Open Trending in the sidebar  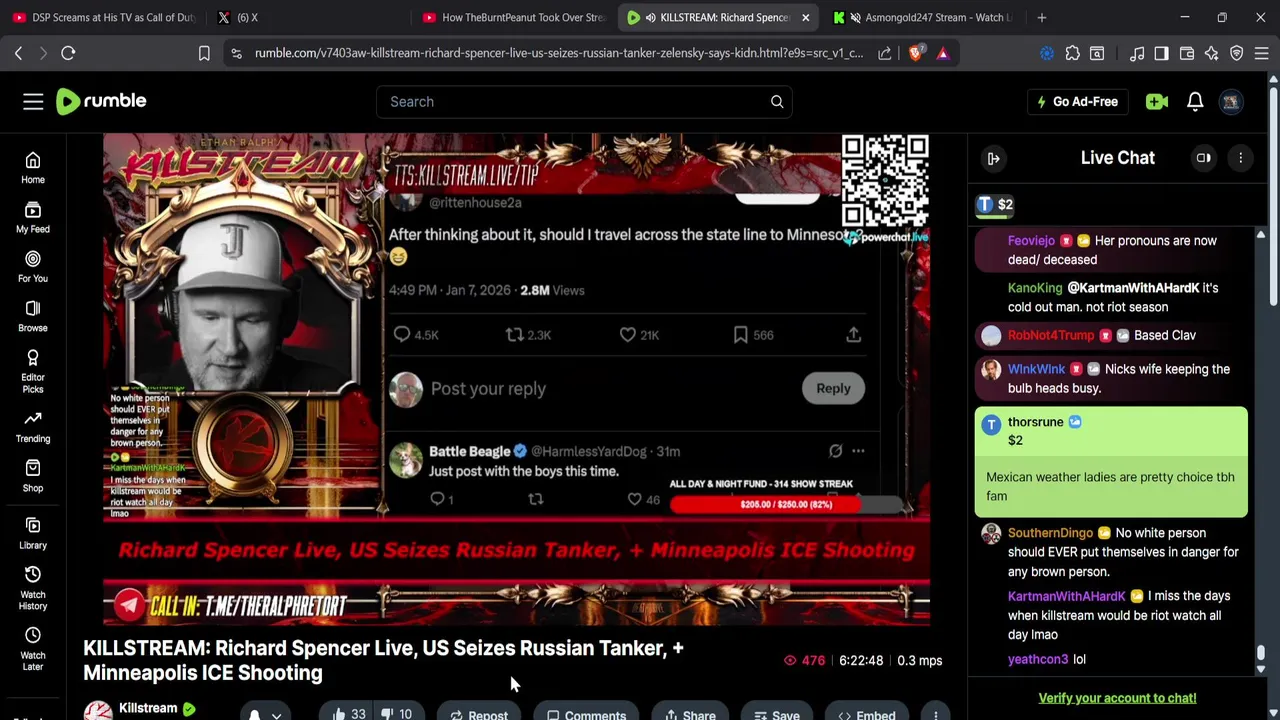pos(33,427)
